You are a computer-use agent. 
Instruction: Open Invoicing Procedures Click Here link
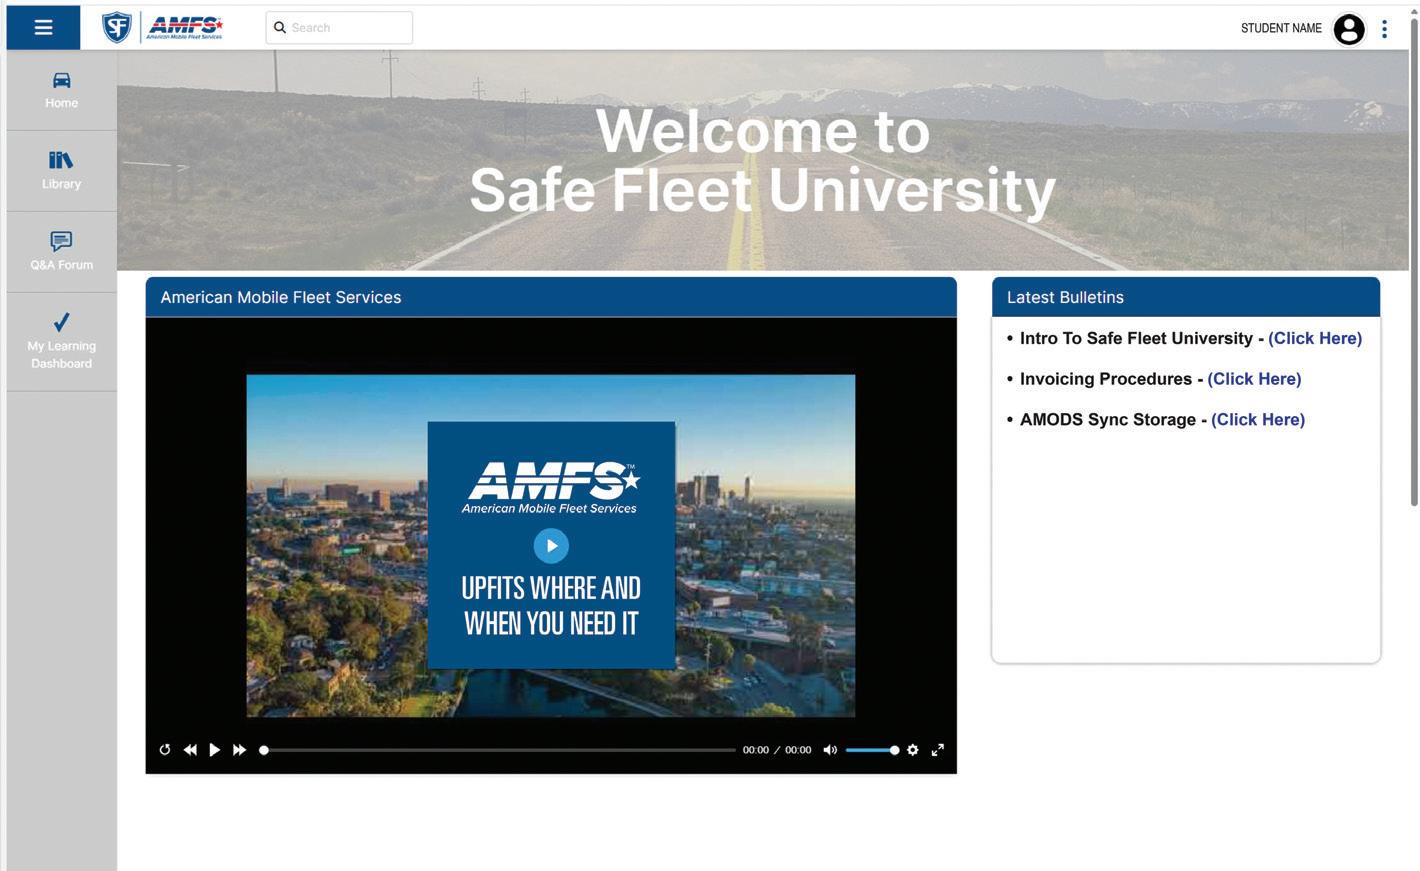point(1254,379)
